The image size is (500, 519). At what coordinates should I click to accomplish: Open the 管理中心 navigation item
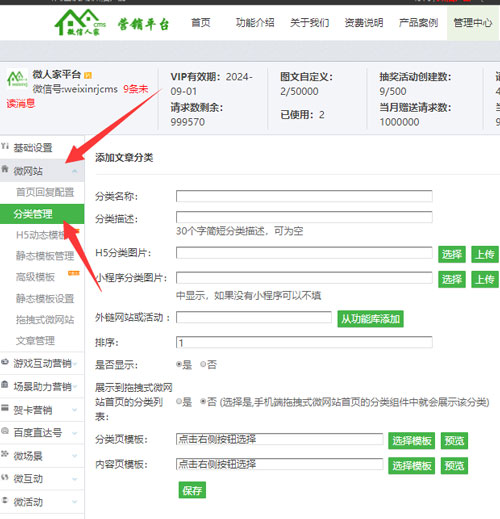(x=473, y=23)
